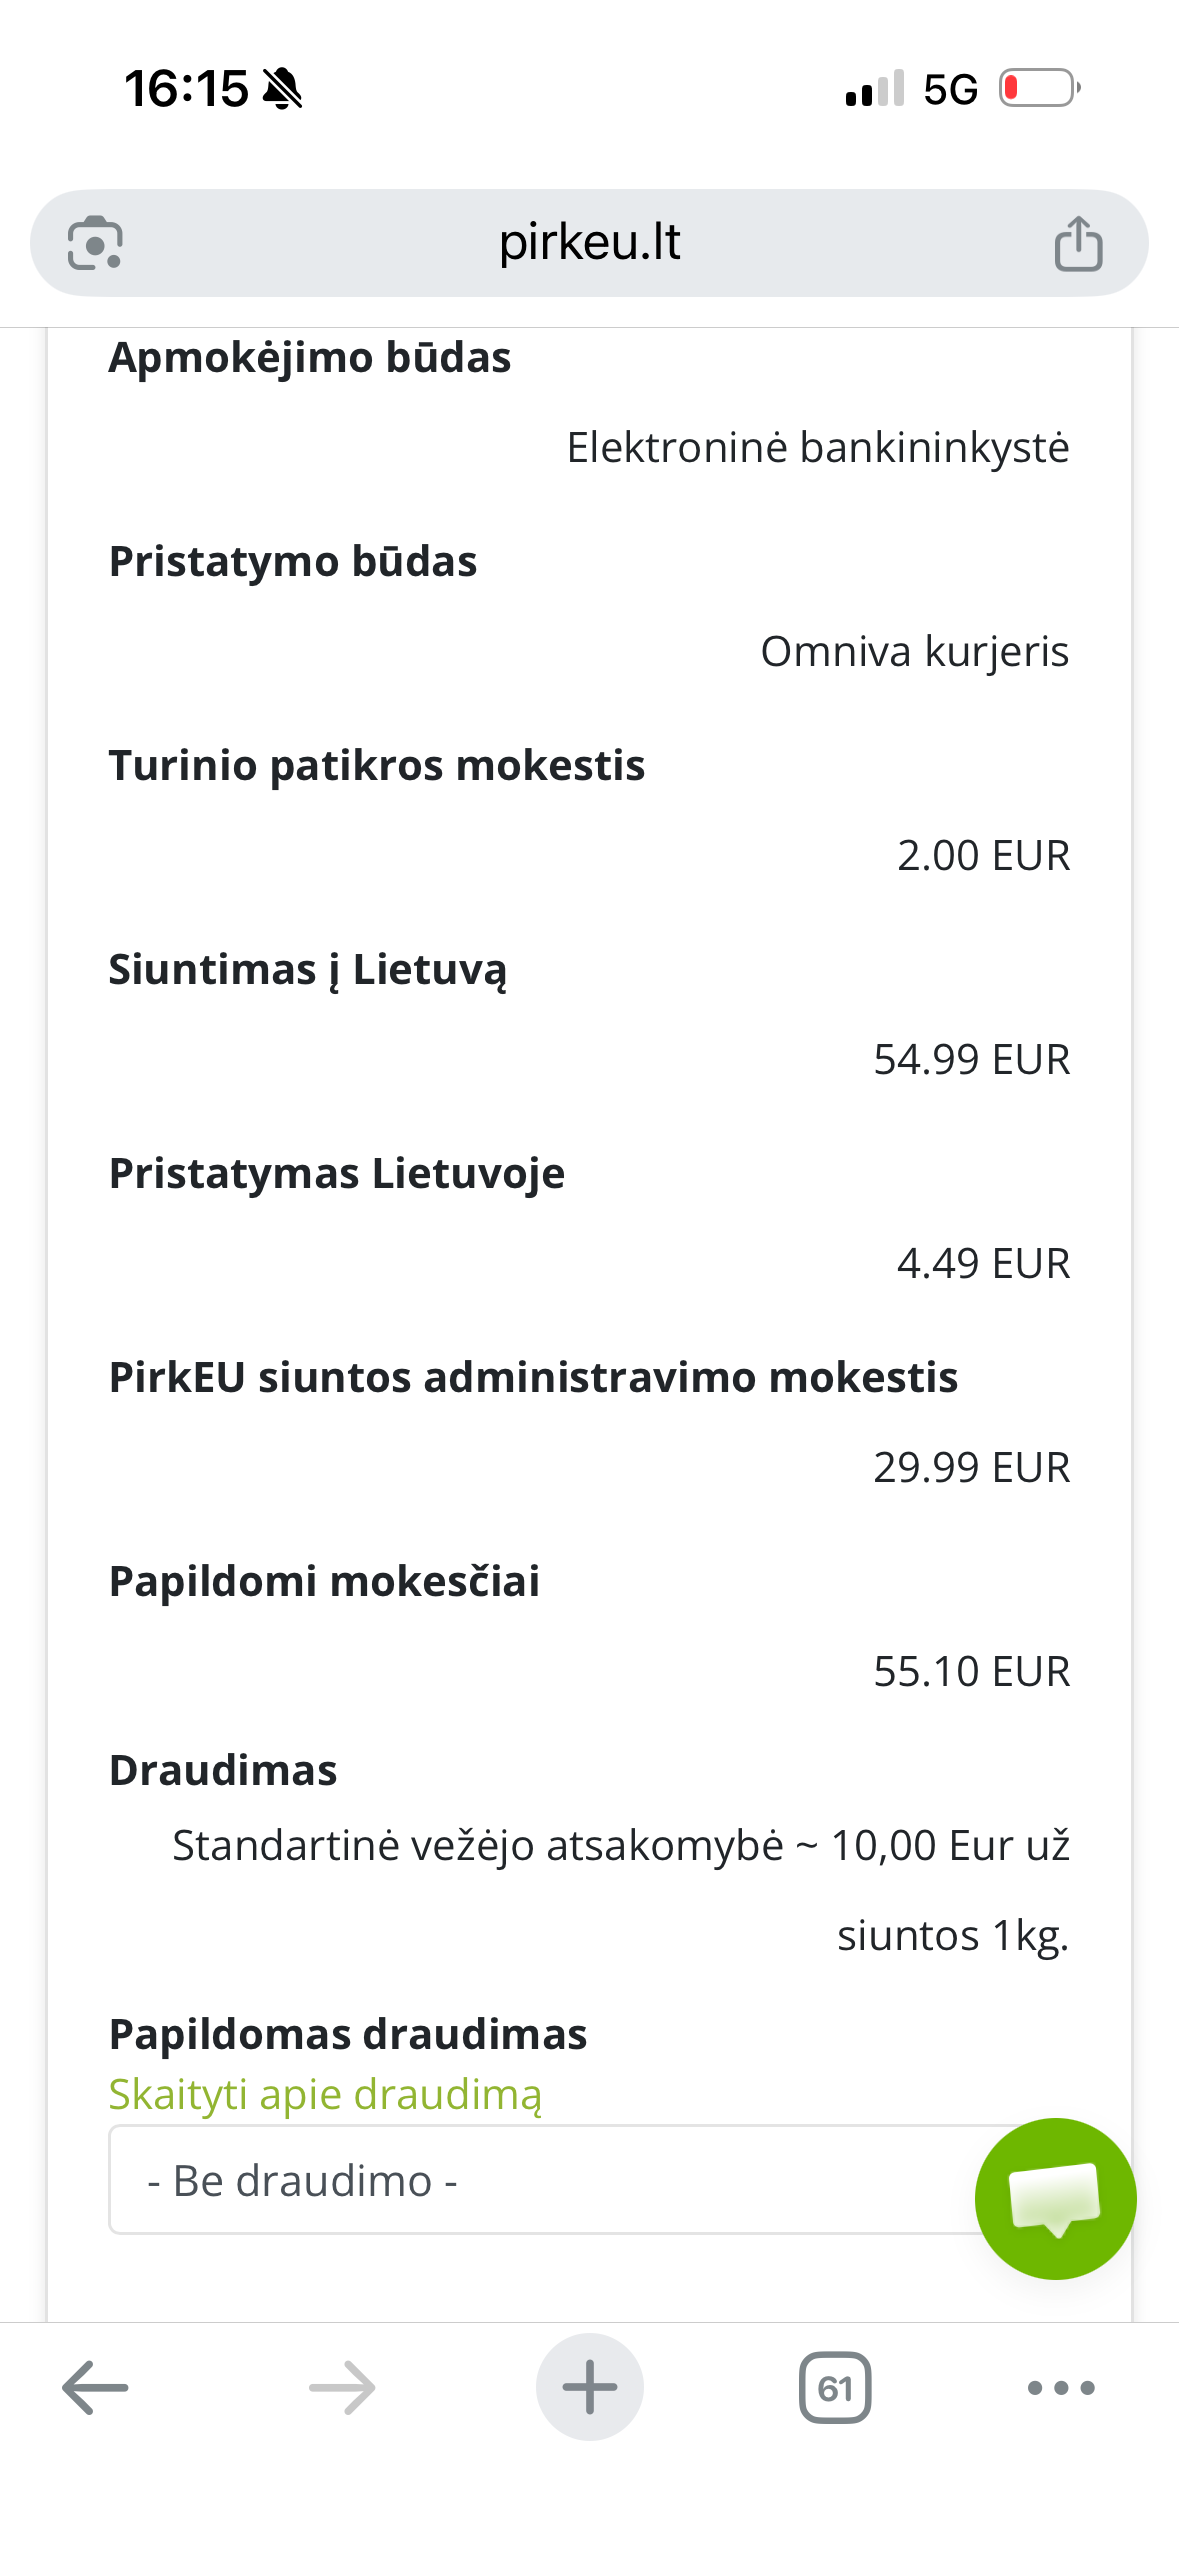Open the green live chat bubble
Image resolution: width=1179 pixels, height=2556 pixels.
tap(1055, 2198)
